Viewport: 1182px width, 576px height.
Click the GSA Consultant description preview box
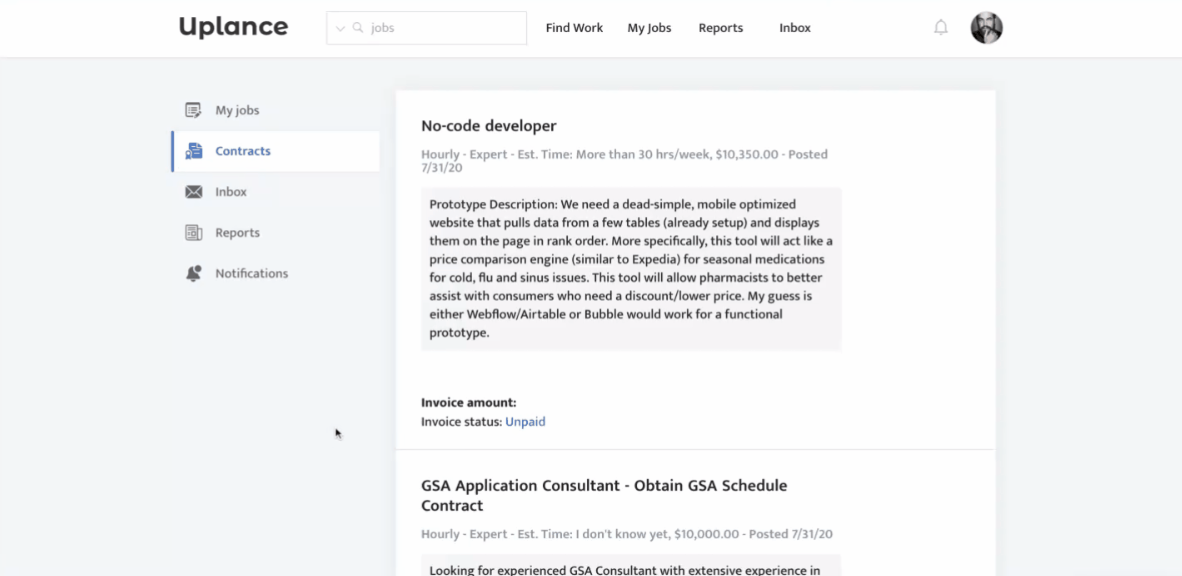click(x=631, y=566)
